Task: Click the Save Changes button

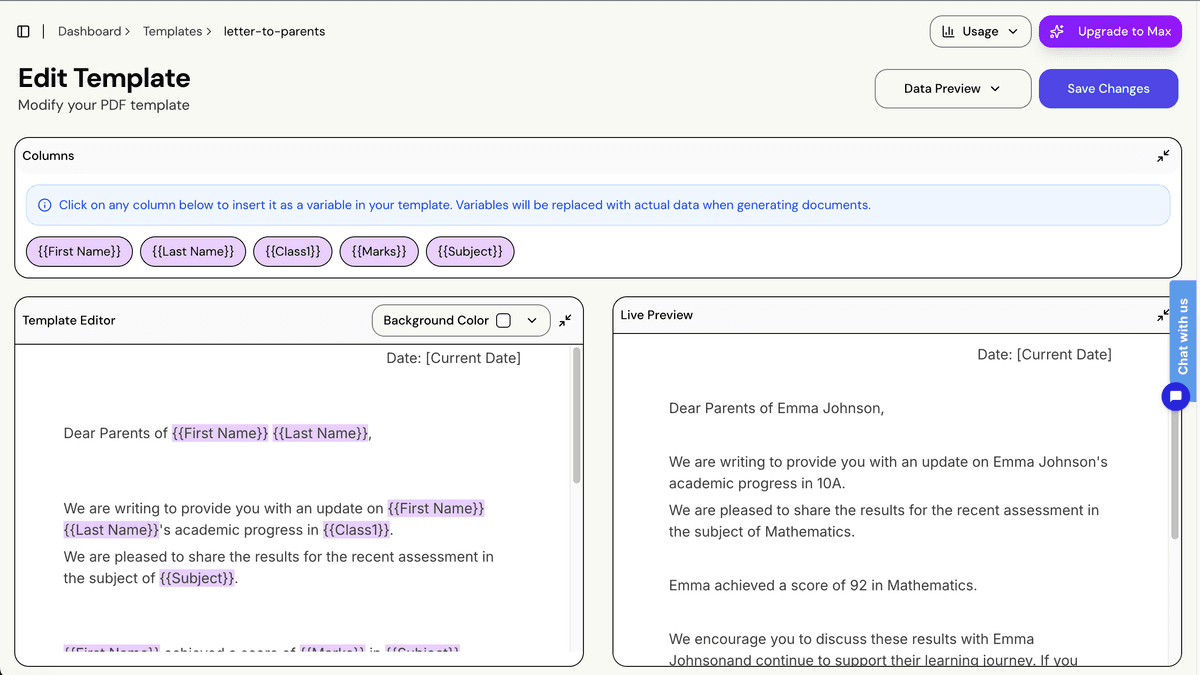Action: [x=1108, y=89]
